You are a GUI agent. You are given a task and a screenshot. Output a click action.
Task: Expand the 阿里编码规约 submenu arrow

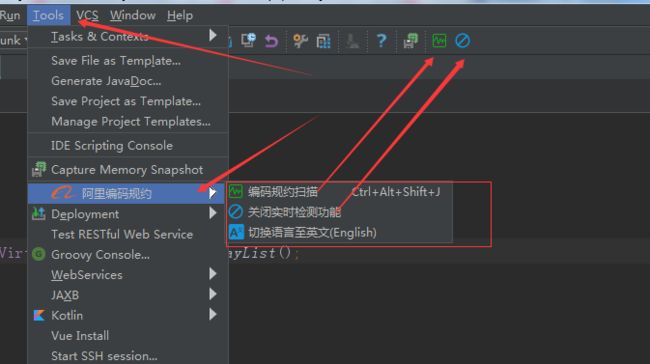[x=213, y=192]
